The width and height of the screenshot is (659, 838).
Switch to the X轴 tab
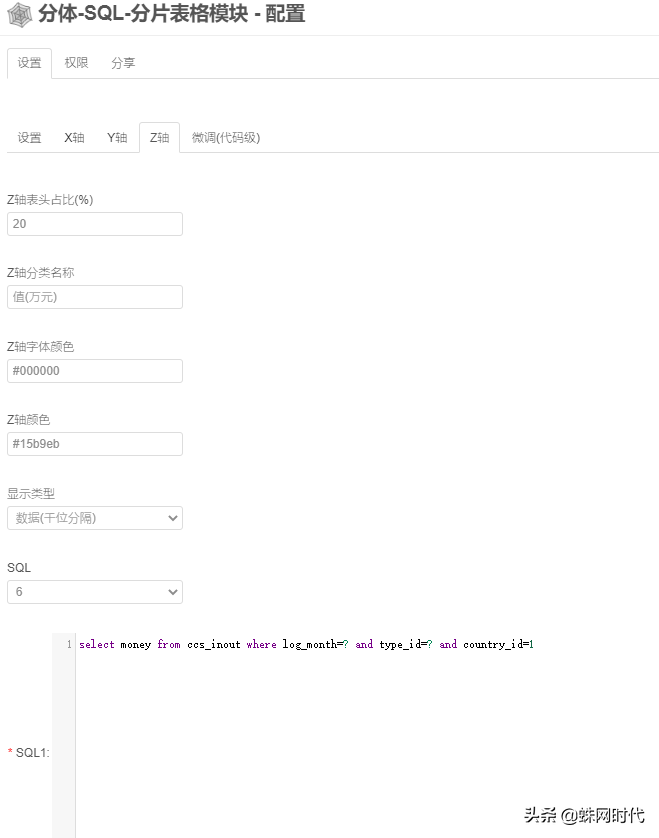pyautogui.click(x=74, y=138)
